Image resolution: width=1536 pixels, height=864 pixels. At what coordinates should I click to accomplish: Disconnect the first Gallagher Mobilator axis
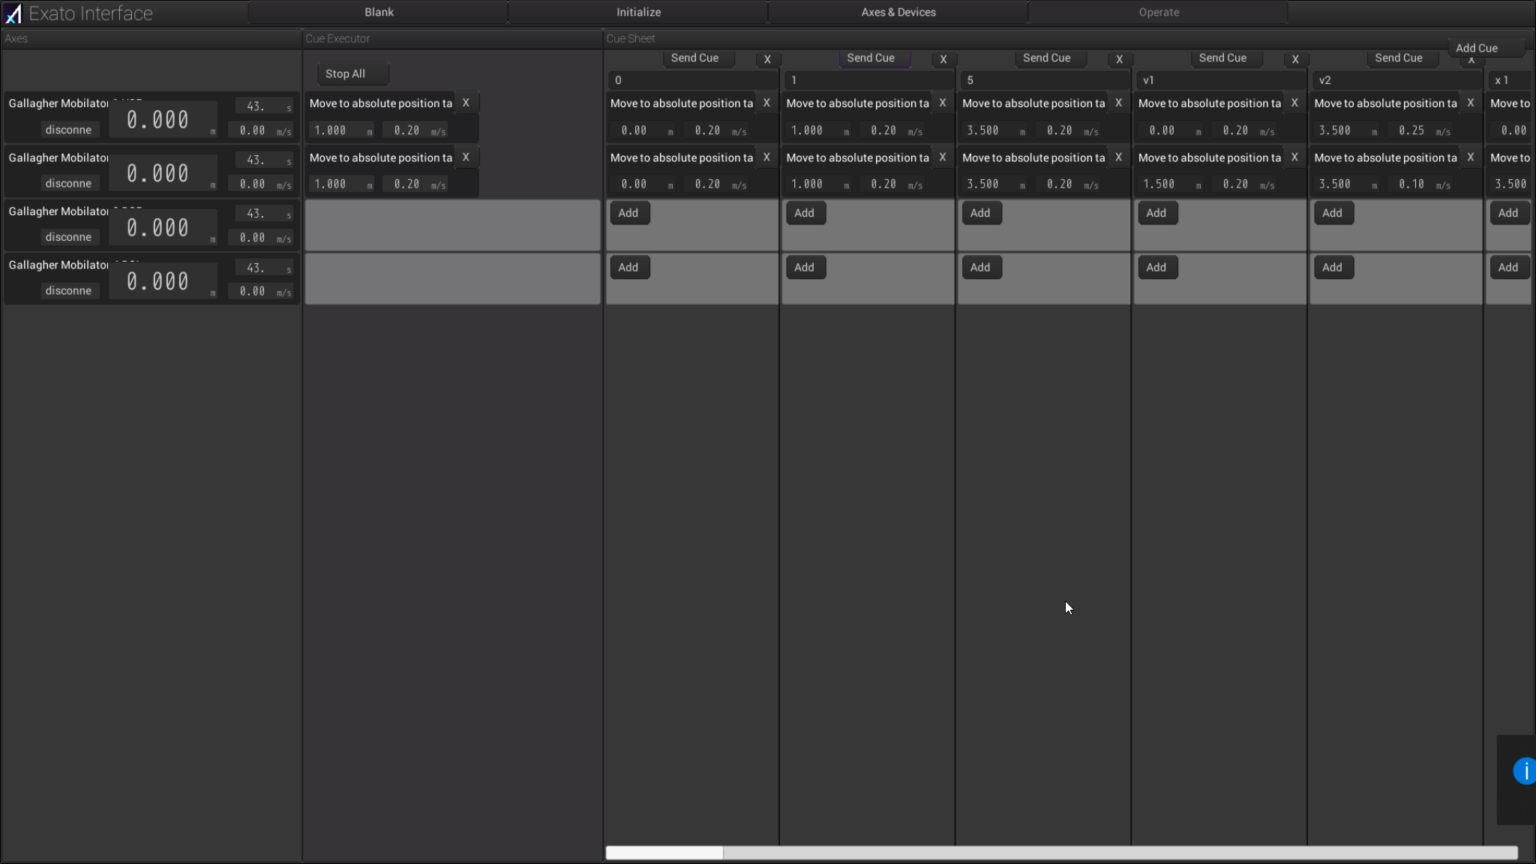68,129
